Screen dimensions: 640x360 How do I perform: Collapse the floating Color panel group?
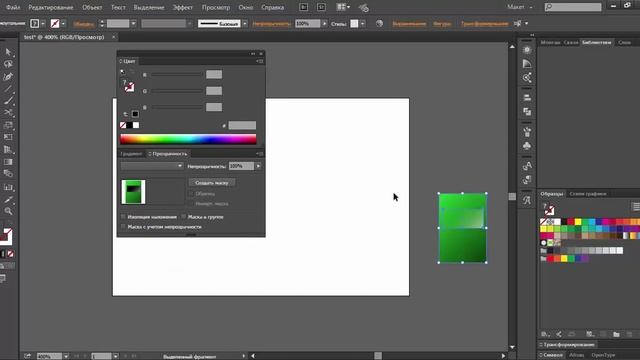click(253, 53)
